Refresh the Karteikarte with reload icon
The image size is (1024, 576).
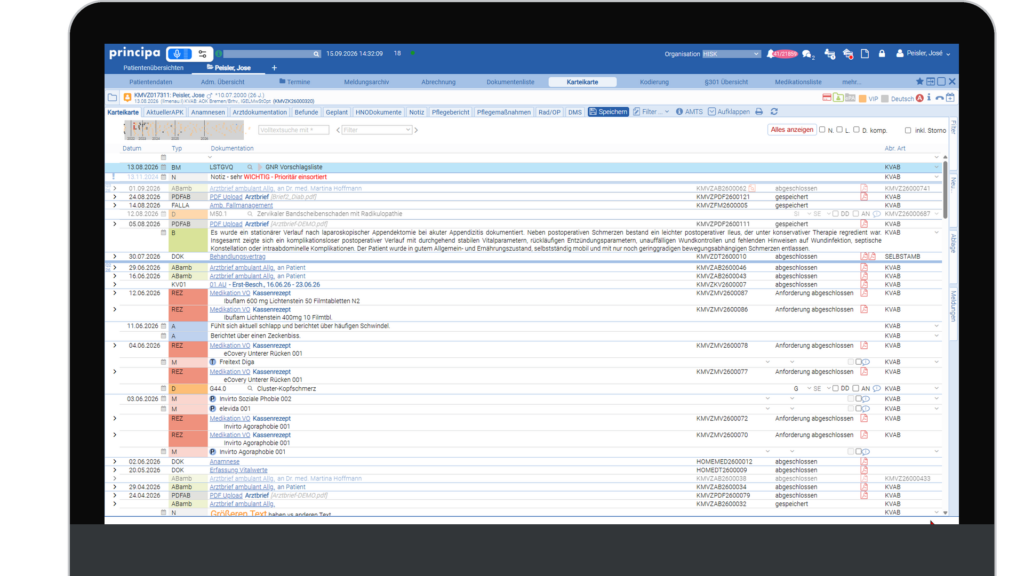pos(774,112)
